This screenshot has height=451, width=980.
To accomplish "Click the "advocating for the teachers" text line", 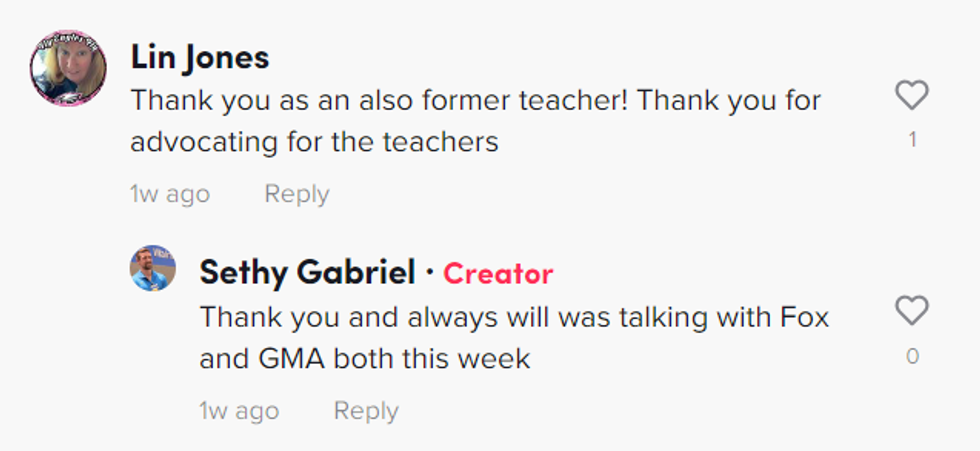I will (x=314, y=142).
